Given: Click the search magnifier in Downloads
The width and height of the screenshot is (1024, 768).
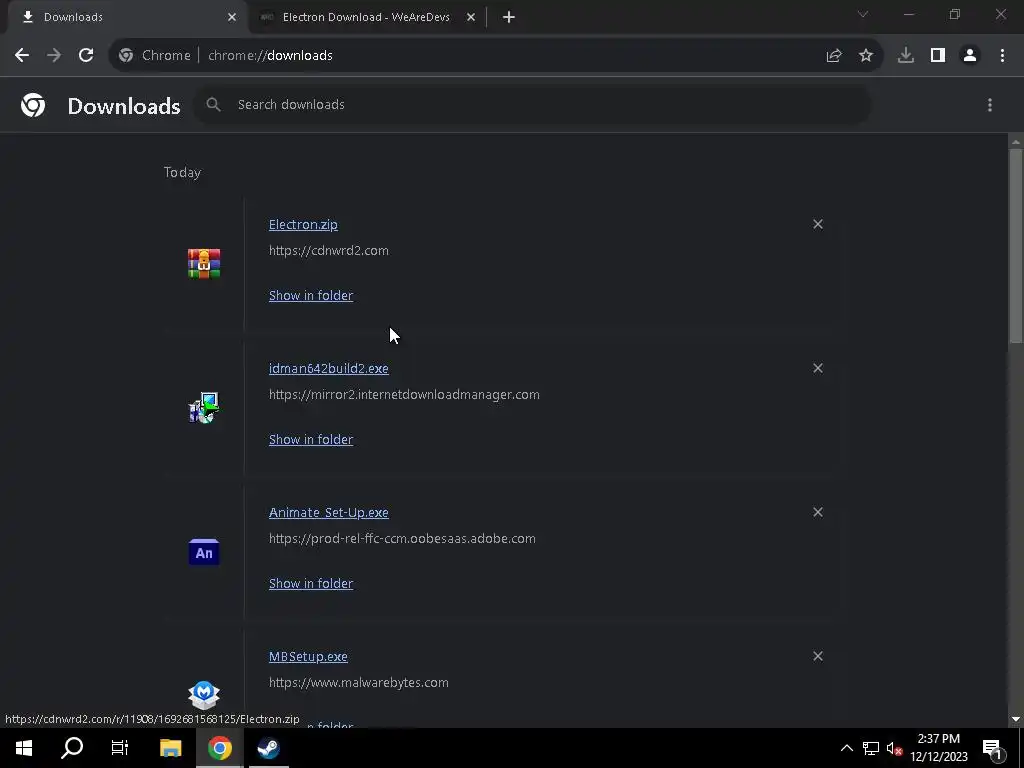Looking at the screenshot, I should pos(214,104).
